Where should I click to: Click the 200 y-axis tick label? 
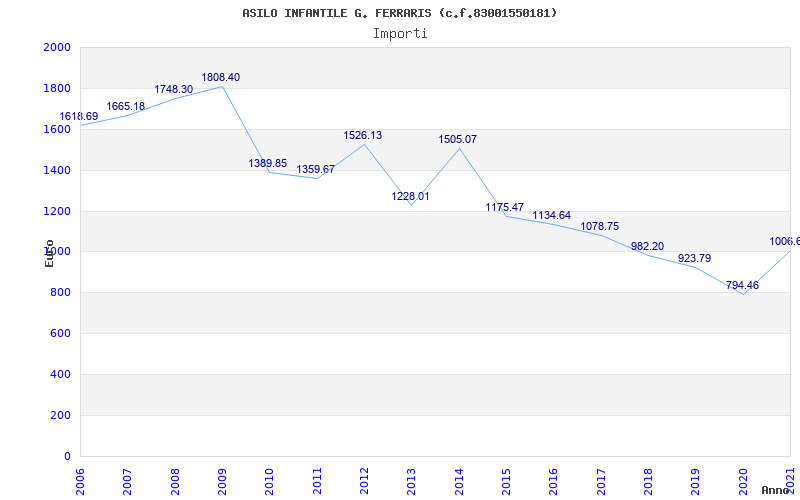tap(61, 415)
